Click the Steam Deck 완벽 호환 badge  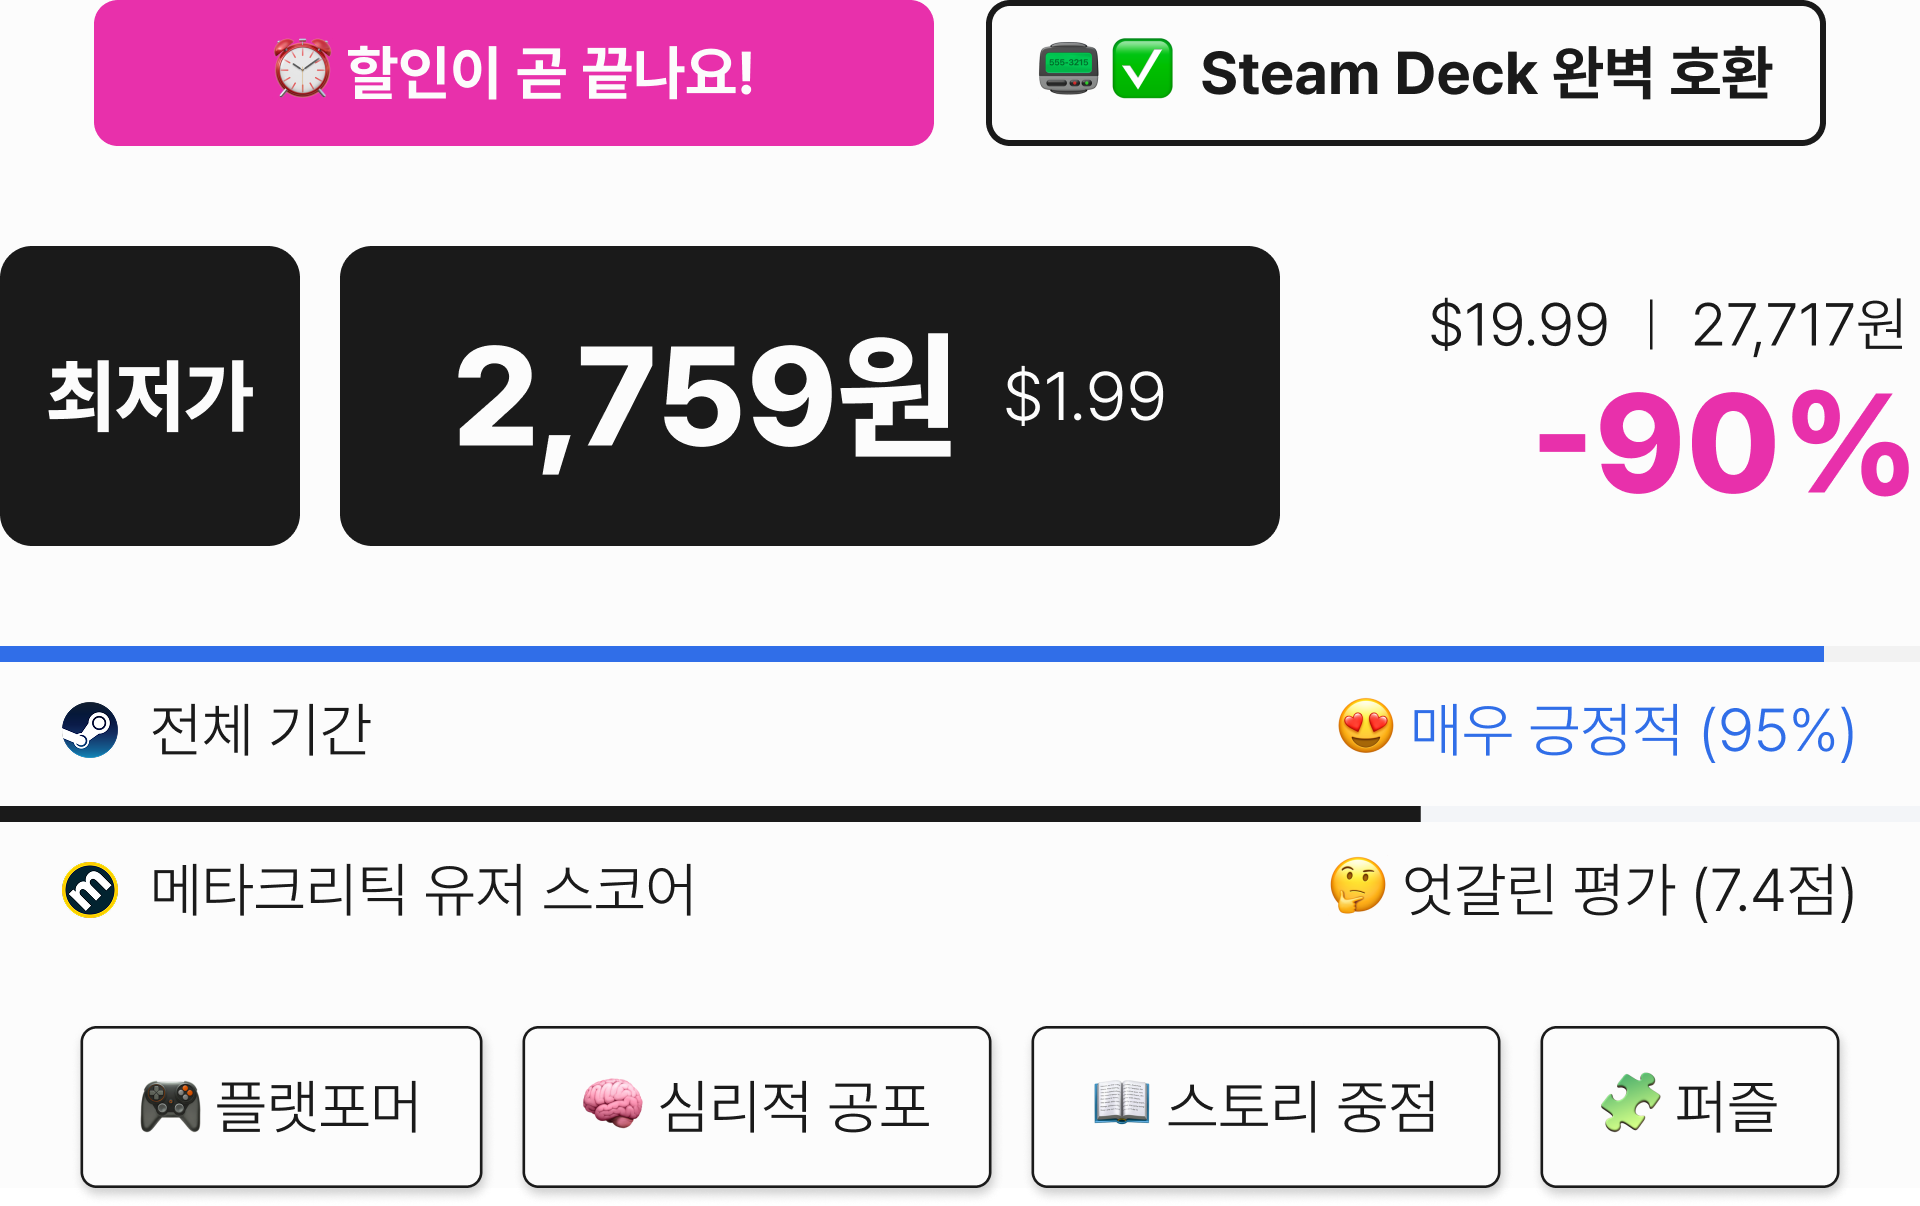click(x=1406, y=72)
